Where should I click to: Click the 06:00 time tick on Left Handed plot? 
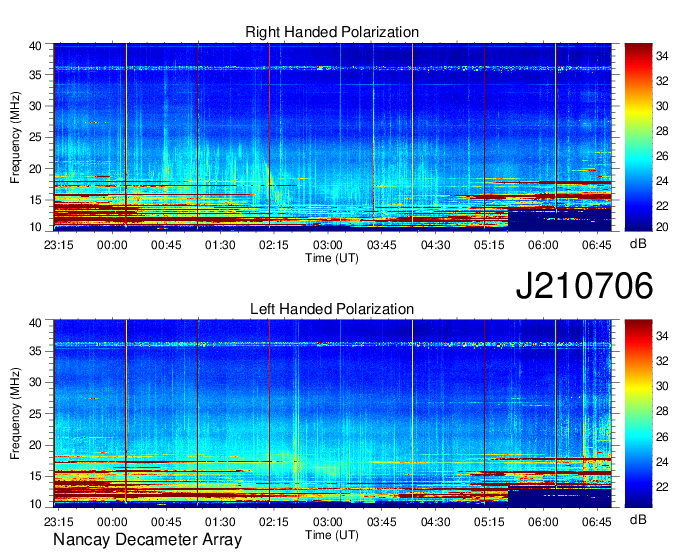click(543, 522)
